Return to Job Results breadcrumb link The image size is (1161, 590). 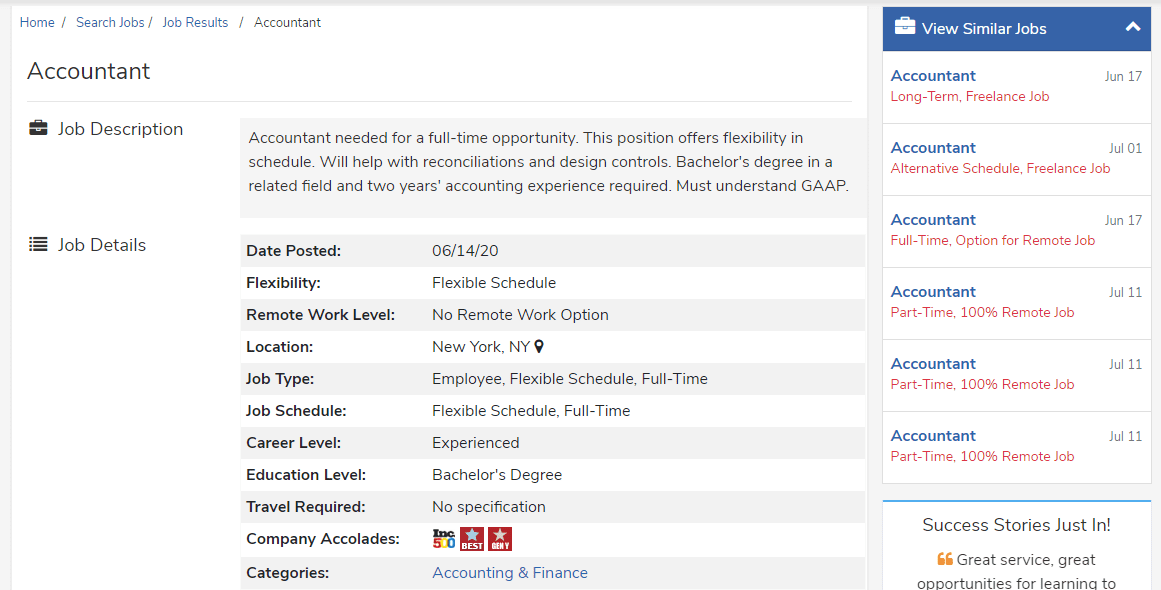(x=195, y=22)
